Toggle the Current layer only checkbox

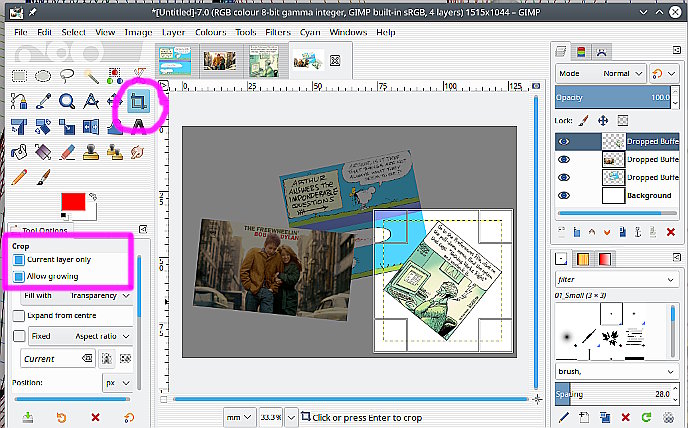pyautogui.click(x=20, y=260)
